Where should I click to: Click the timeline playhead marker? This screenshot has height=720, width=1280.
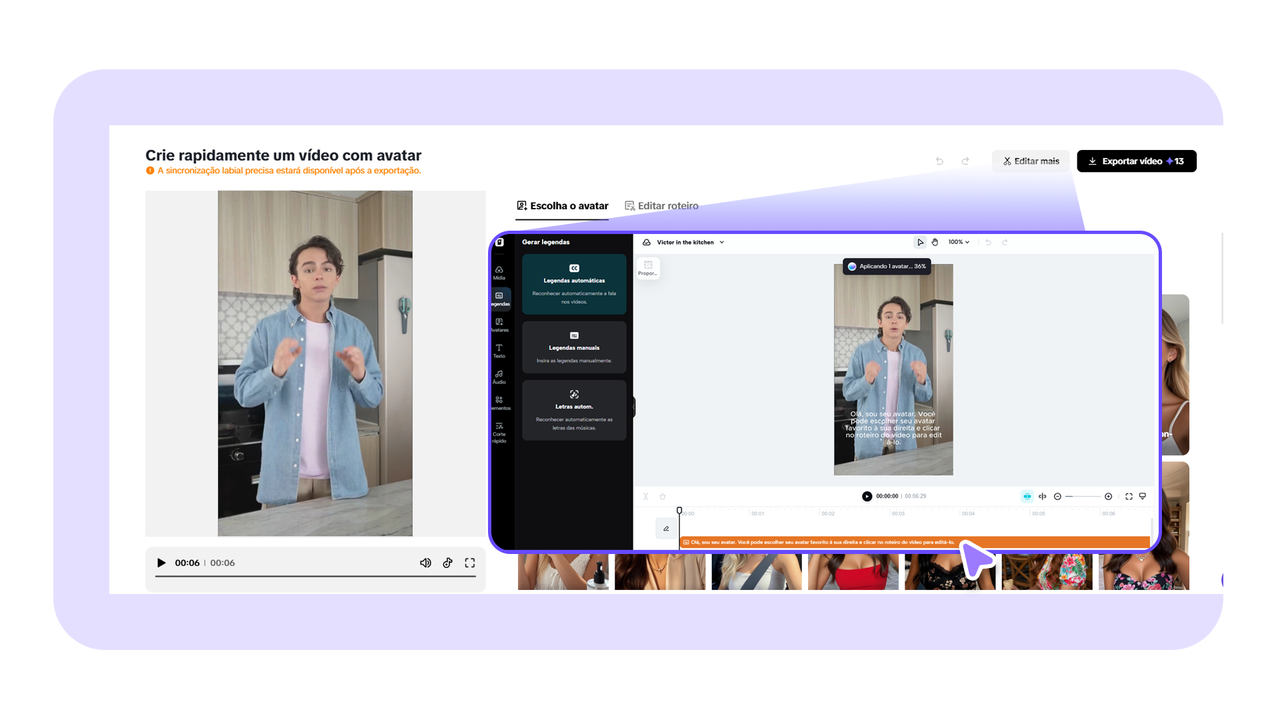pos(679,511)
